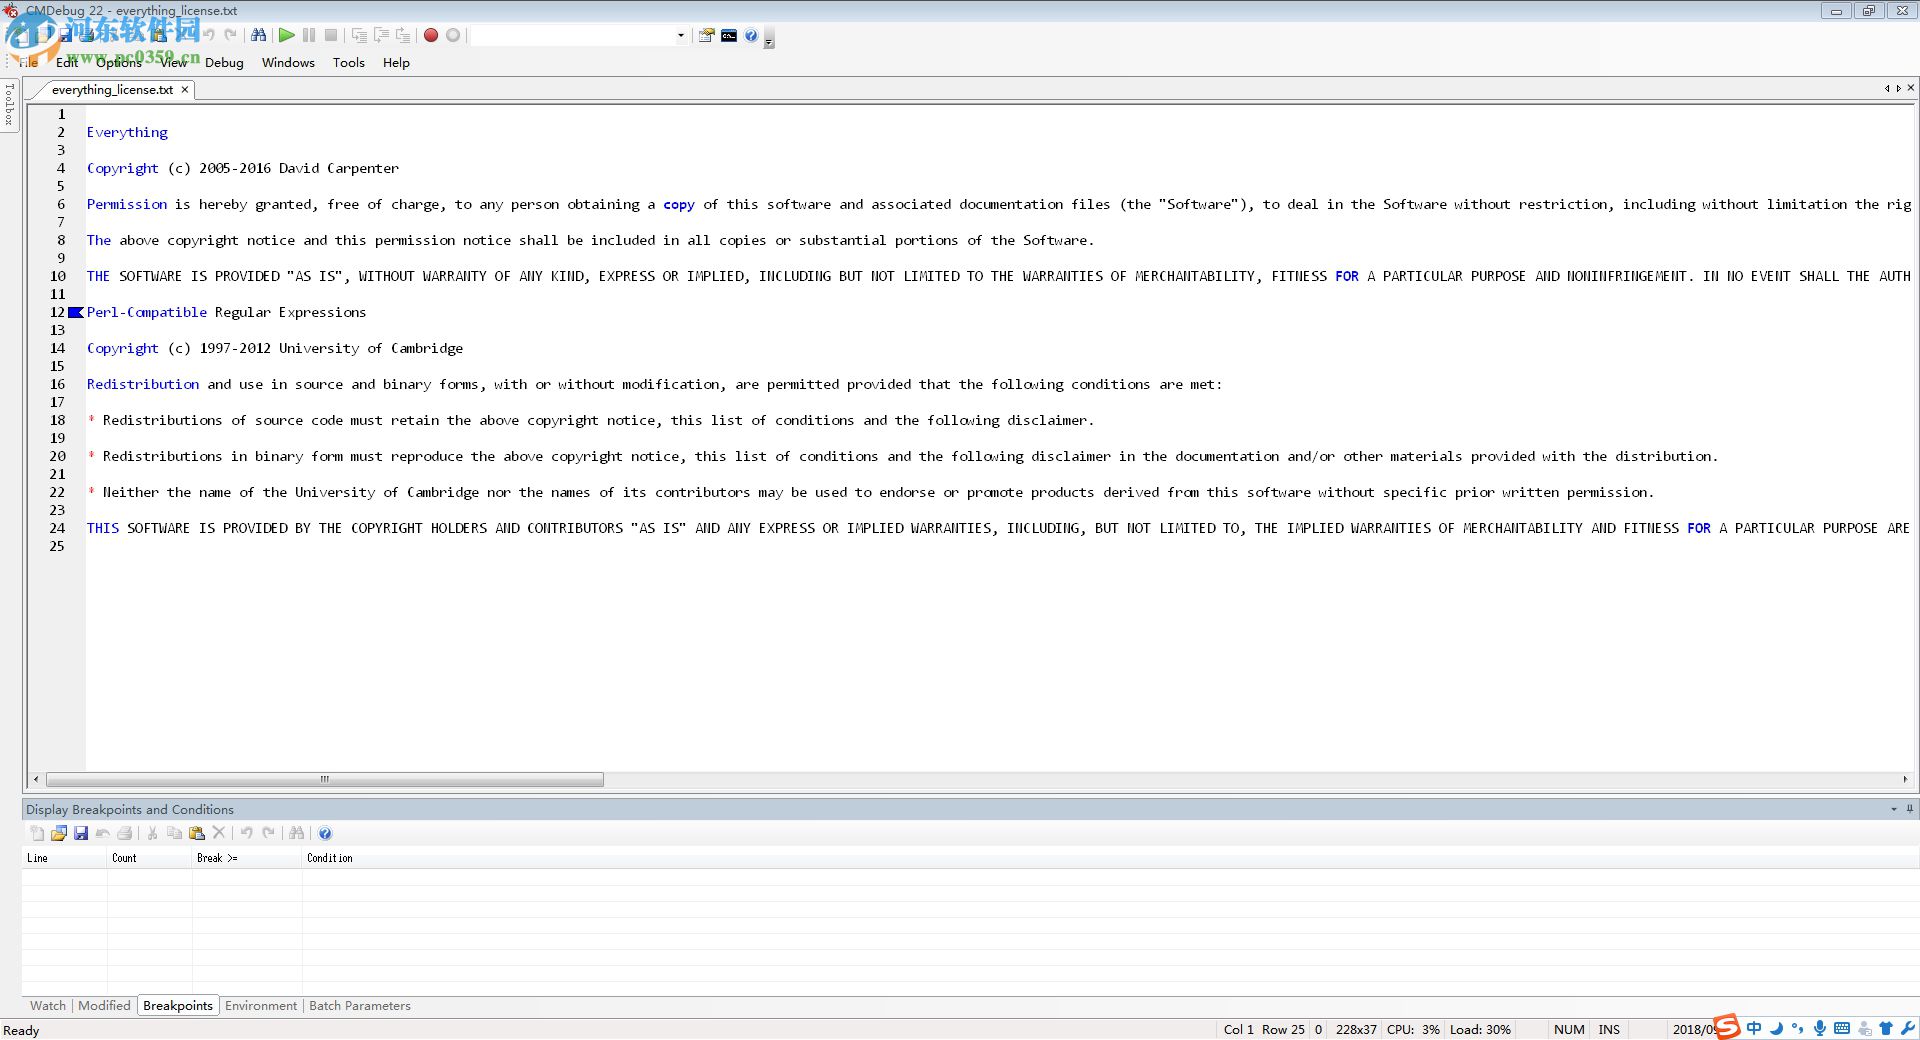Viewport: 1920px width, 1040px height.
Task: Start debugging with the green Run icon
Action: tap(286, 35)
